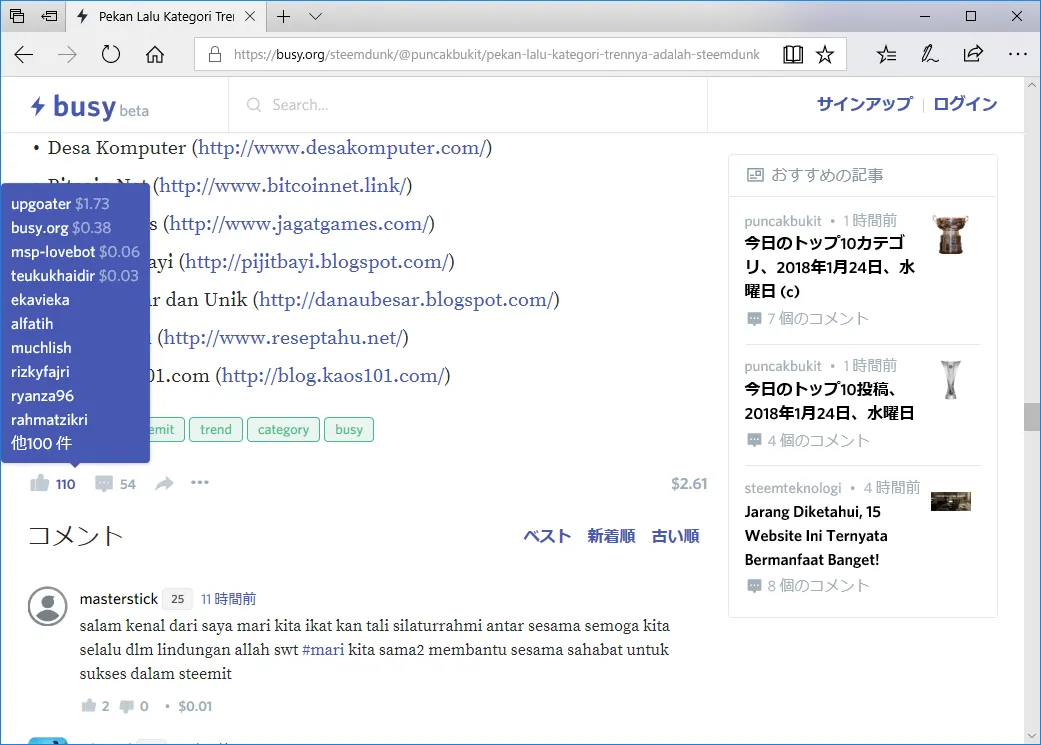Viewport: 1041px width, 745px height.
Task: Open the busy tag
Action: click(349, 430)
